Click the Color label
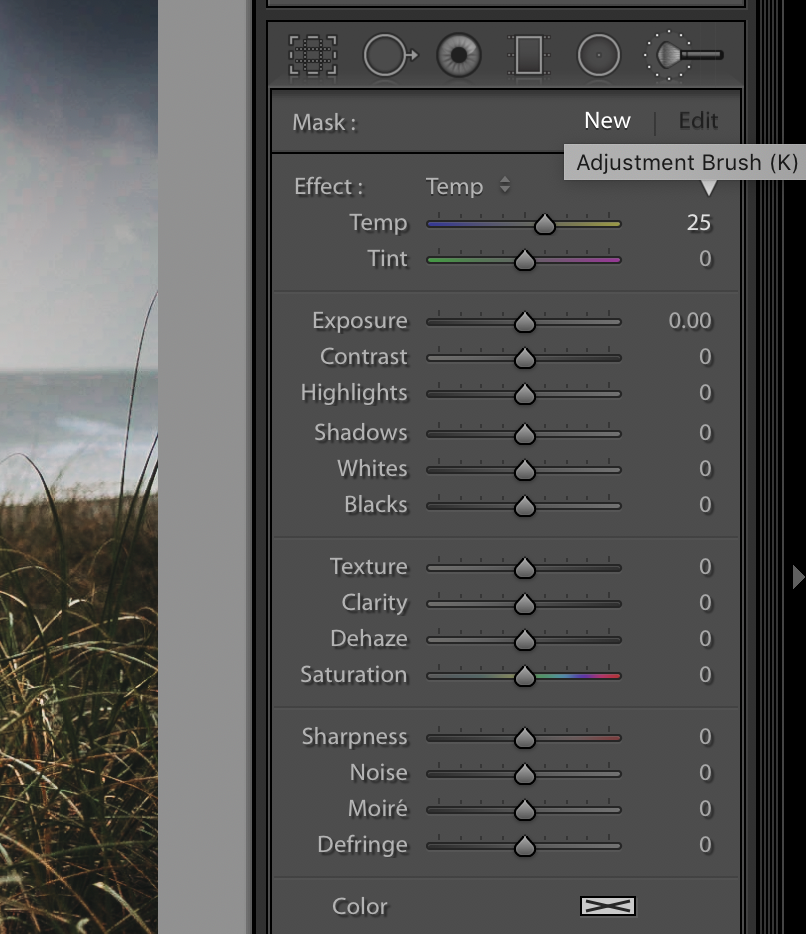 (x=360, y=906)
